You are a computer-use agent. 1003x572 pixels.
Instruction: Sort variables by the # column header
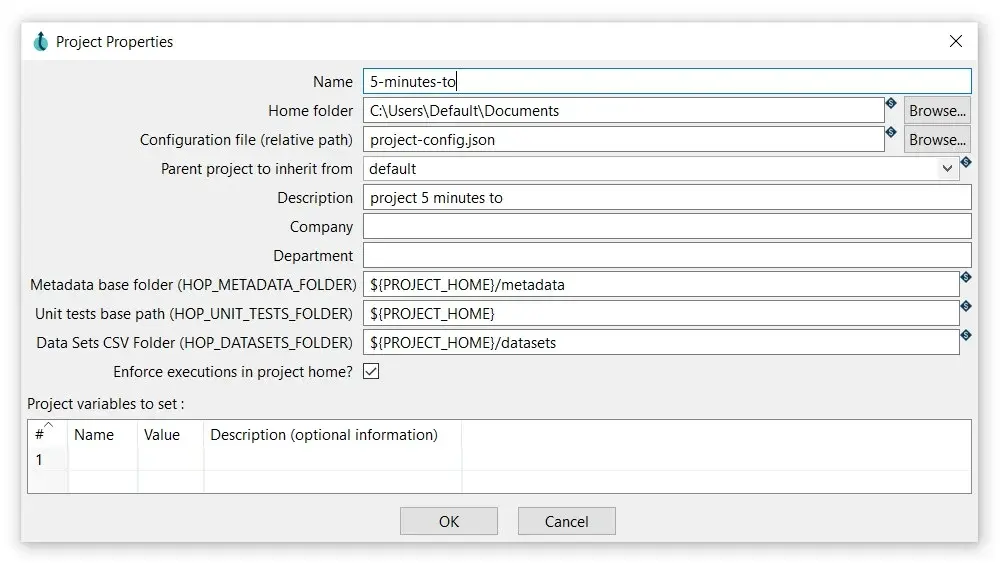(47, 434)
